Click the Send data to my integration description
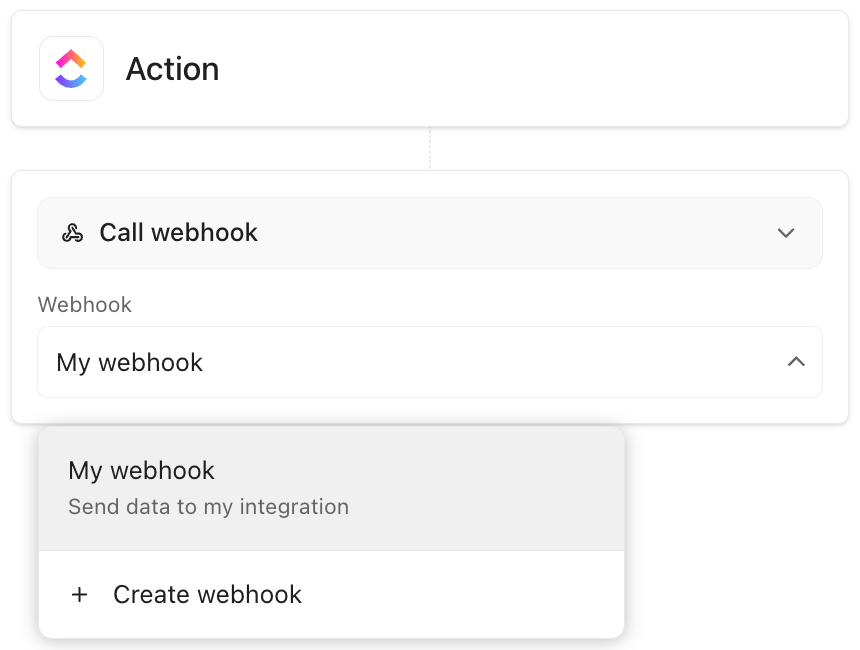 point(208,507)
